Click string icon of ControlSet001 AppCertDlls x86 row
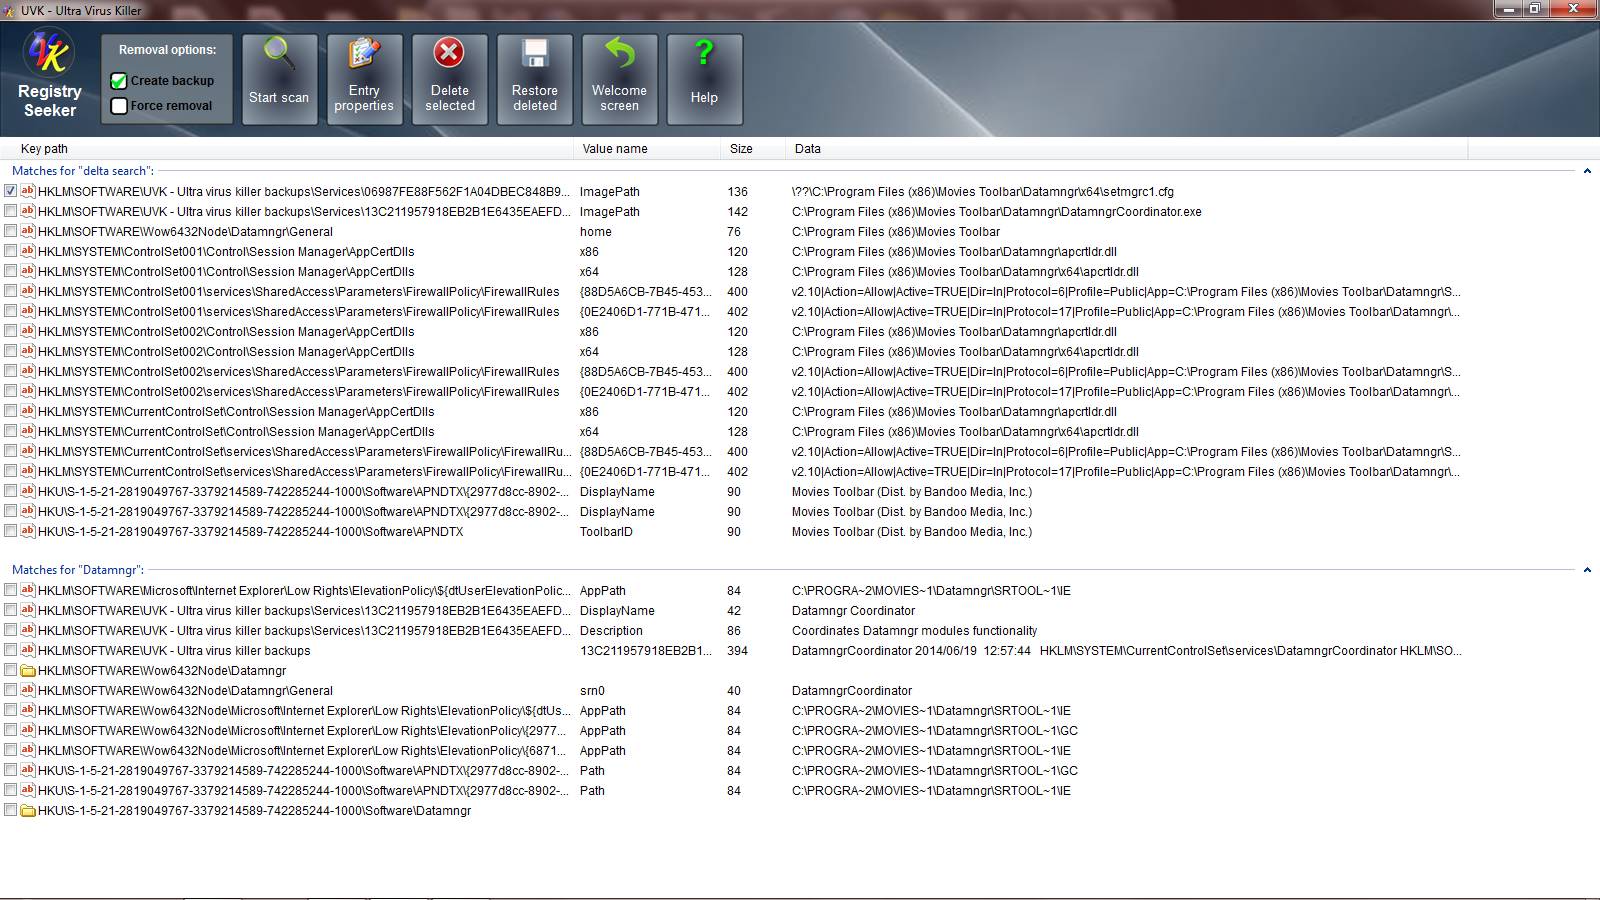Viewport: 1600px width, 900px height. pos(28,251)
